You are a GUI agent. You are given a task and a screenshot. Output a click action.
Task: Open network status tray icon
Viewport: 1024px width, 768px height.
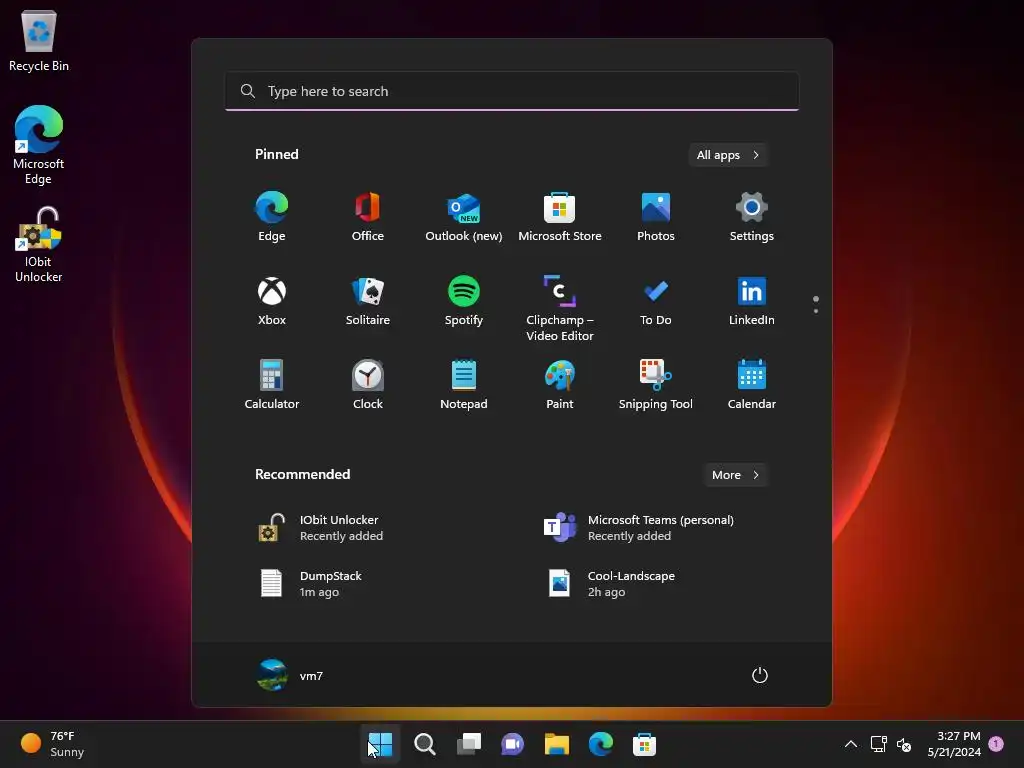point(878,744)
